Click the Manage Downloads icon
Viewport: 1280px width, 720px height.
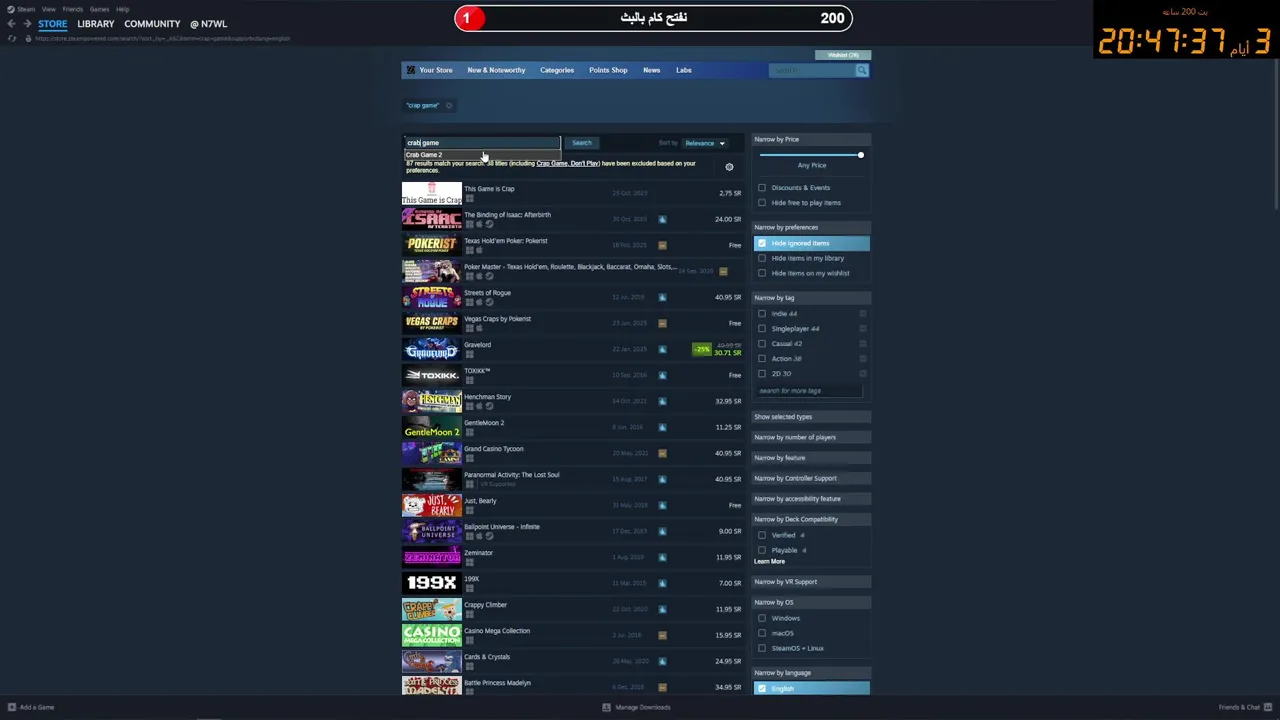pyautogui.click(x=606, y=707)
